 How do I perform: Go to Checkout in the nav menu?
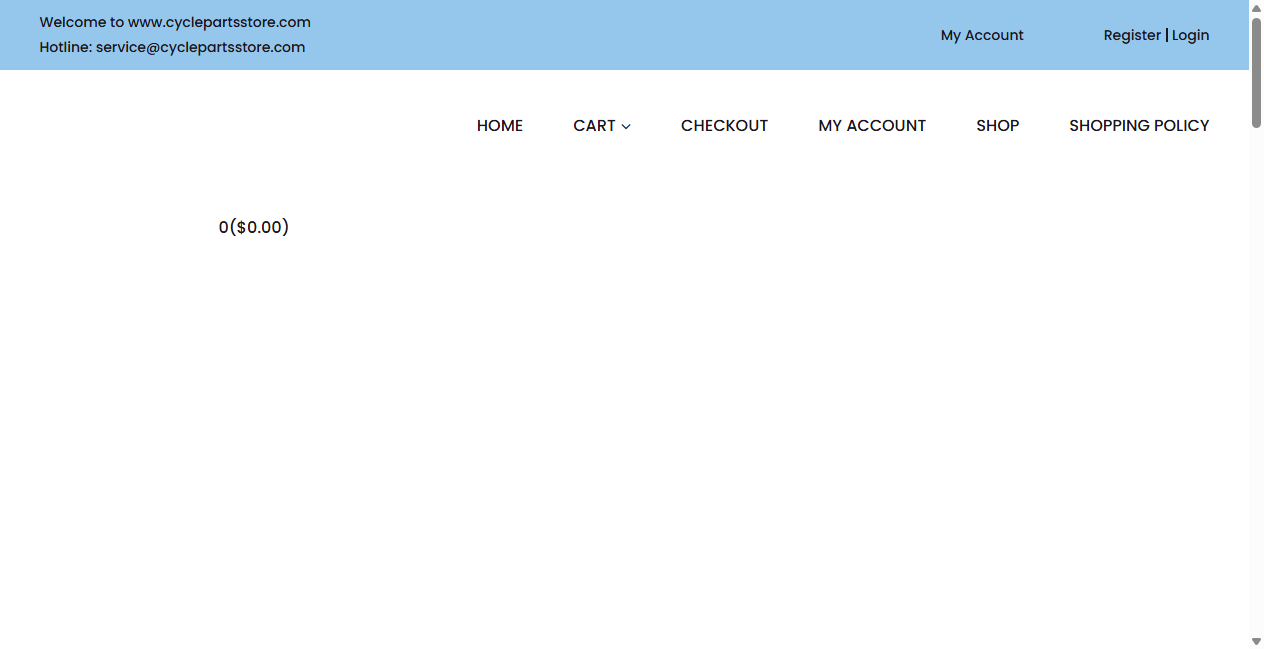point(724,125)
